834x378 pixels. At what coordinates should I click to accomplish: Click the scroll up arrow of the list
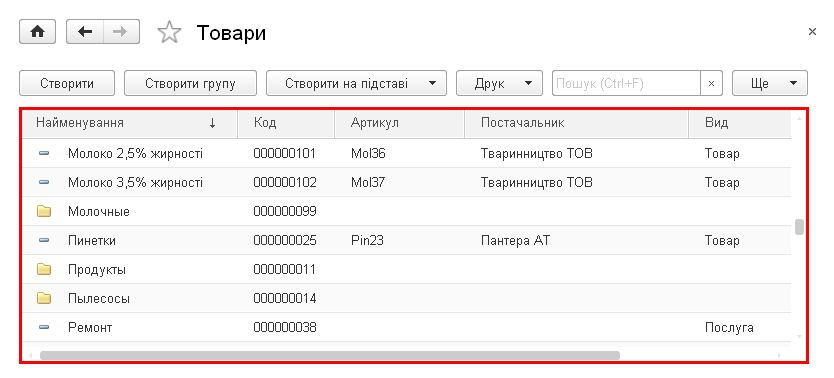(799, 118)
